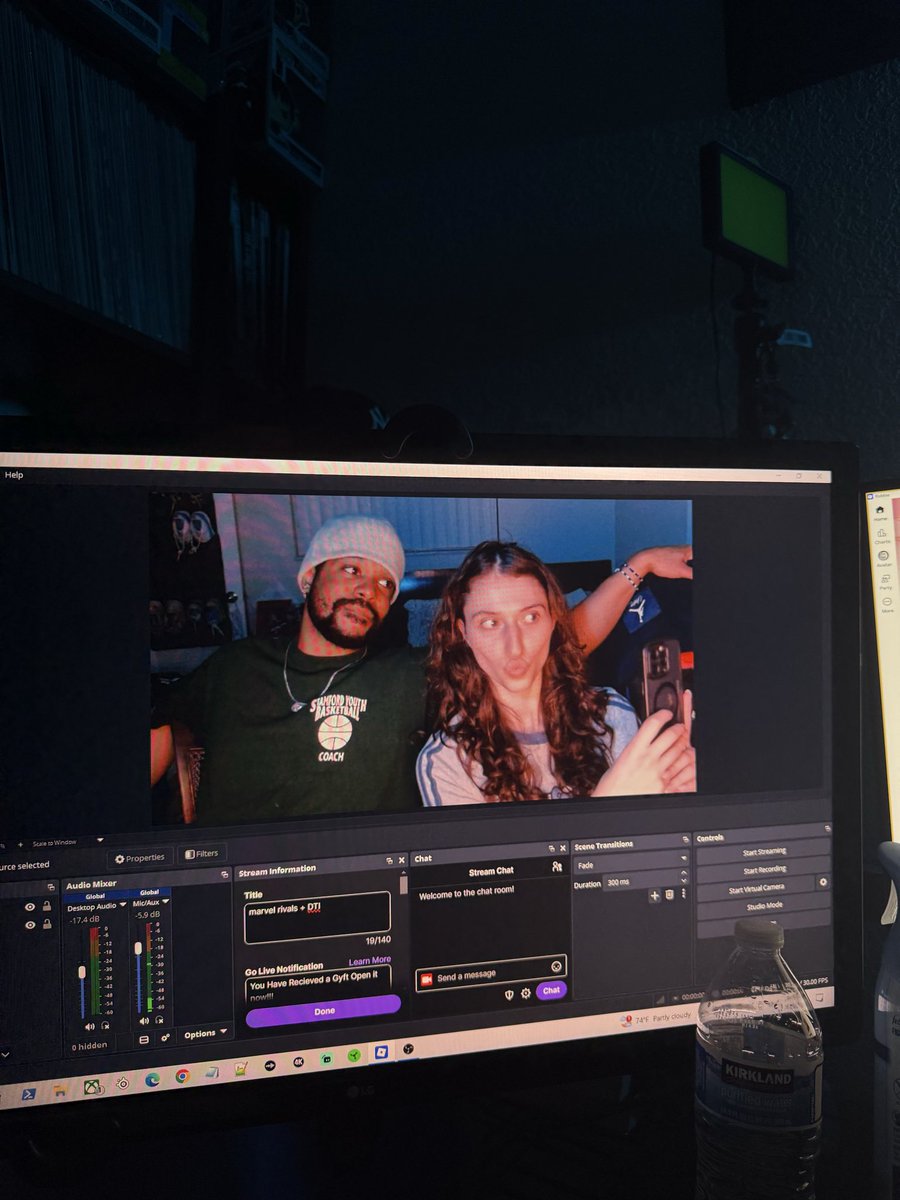Viewport: 900px width, 1200px height.
Task: Toggle lock on the first source
Action: 46,906
